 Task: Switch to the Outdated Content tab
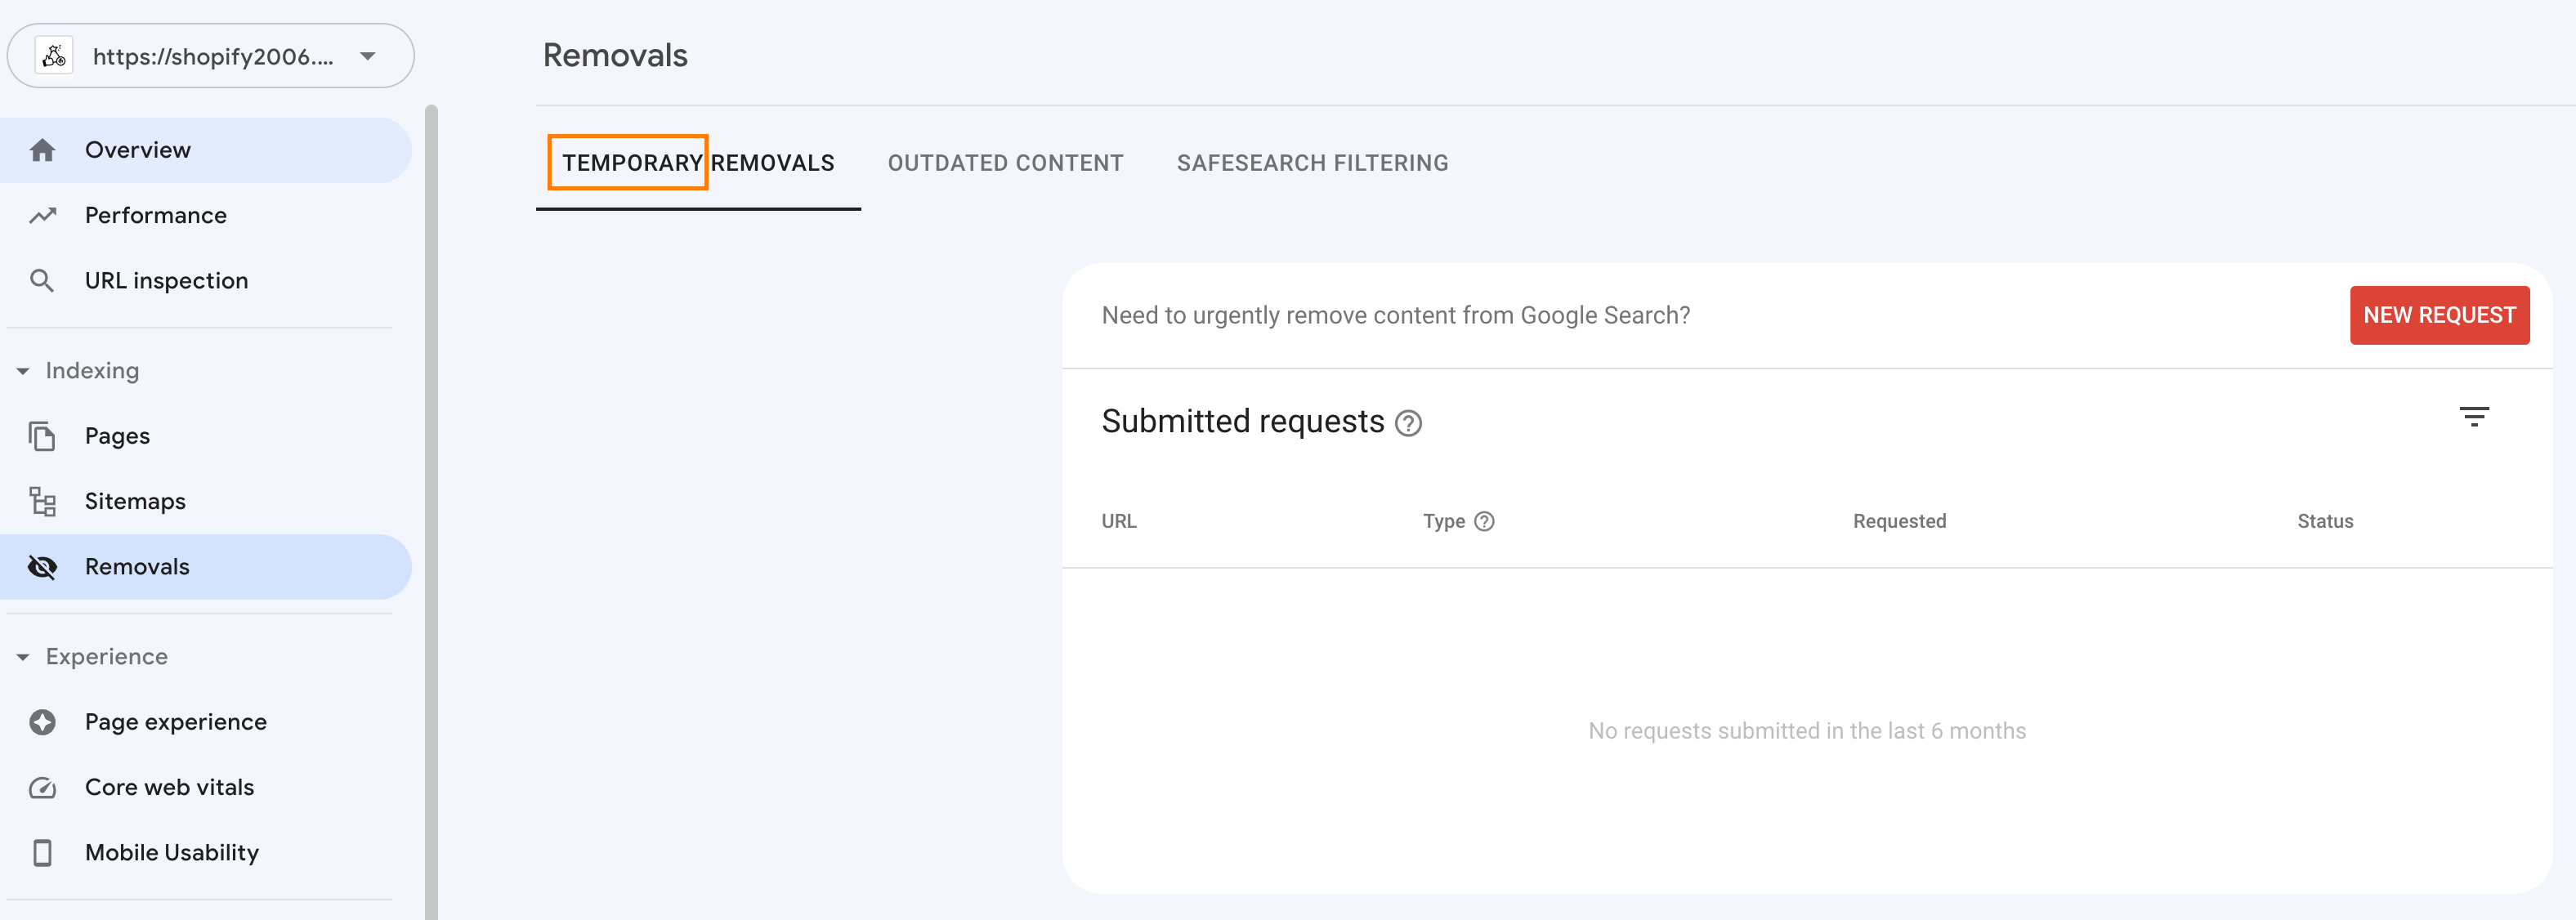tap(1005, 162)
